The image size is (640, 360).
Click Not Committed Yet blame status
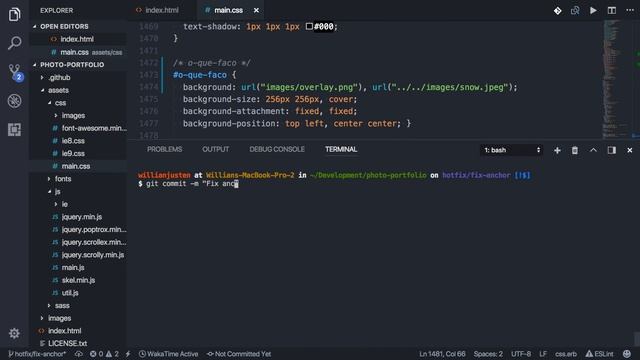click(x=239, y=354)
